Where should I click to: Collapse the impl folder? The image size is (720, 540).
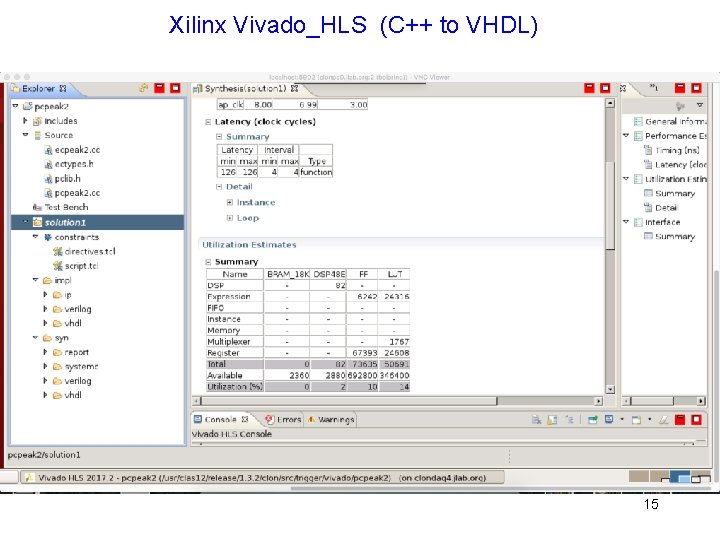35,280
